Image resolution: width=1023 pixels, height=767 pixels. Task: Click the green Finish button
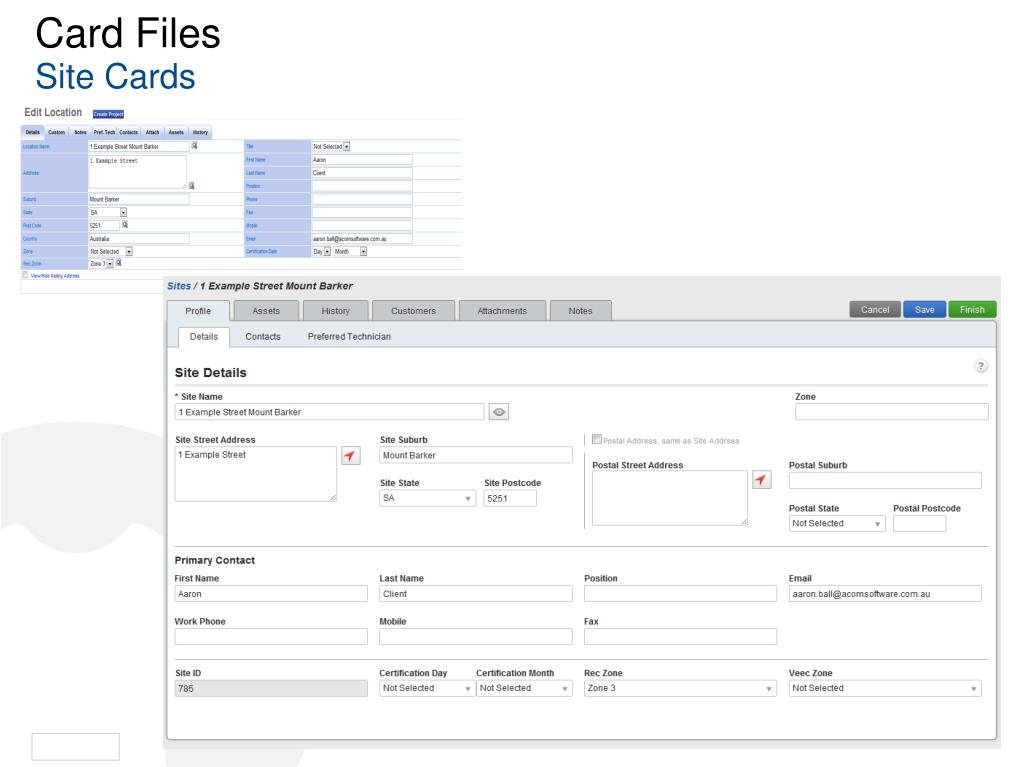(972, 310)
